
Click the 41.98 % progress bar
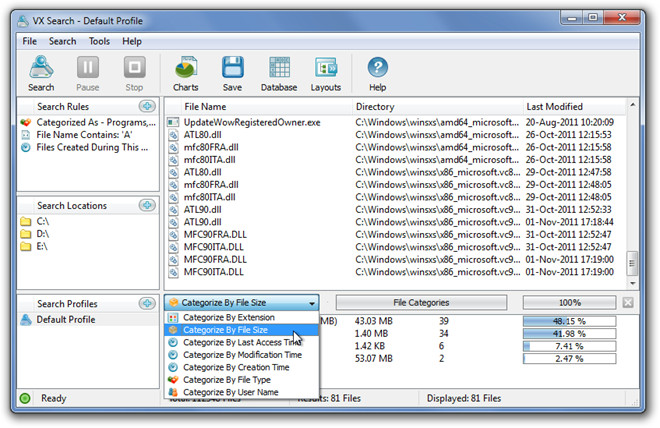click(570, 334)
